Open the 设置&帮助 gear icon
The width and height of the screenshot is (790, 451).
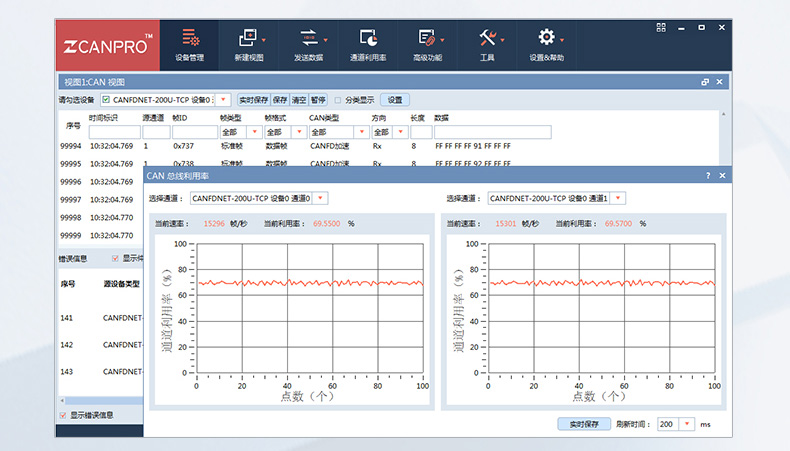(546, 38)
